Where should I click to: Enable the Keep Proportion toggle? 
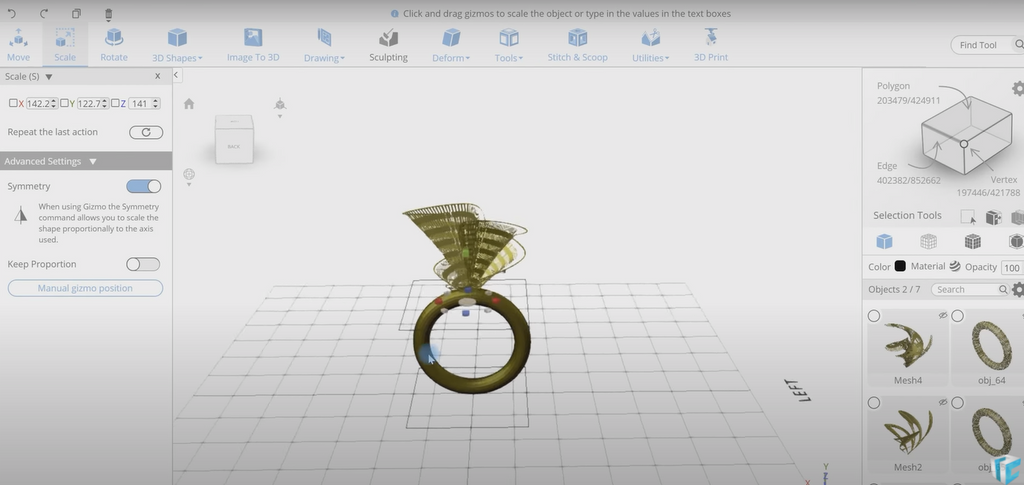click(x=143, y=264)
